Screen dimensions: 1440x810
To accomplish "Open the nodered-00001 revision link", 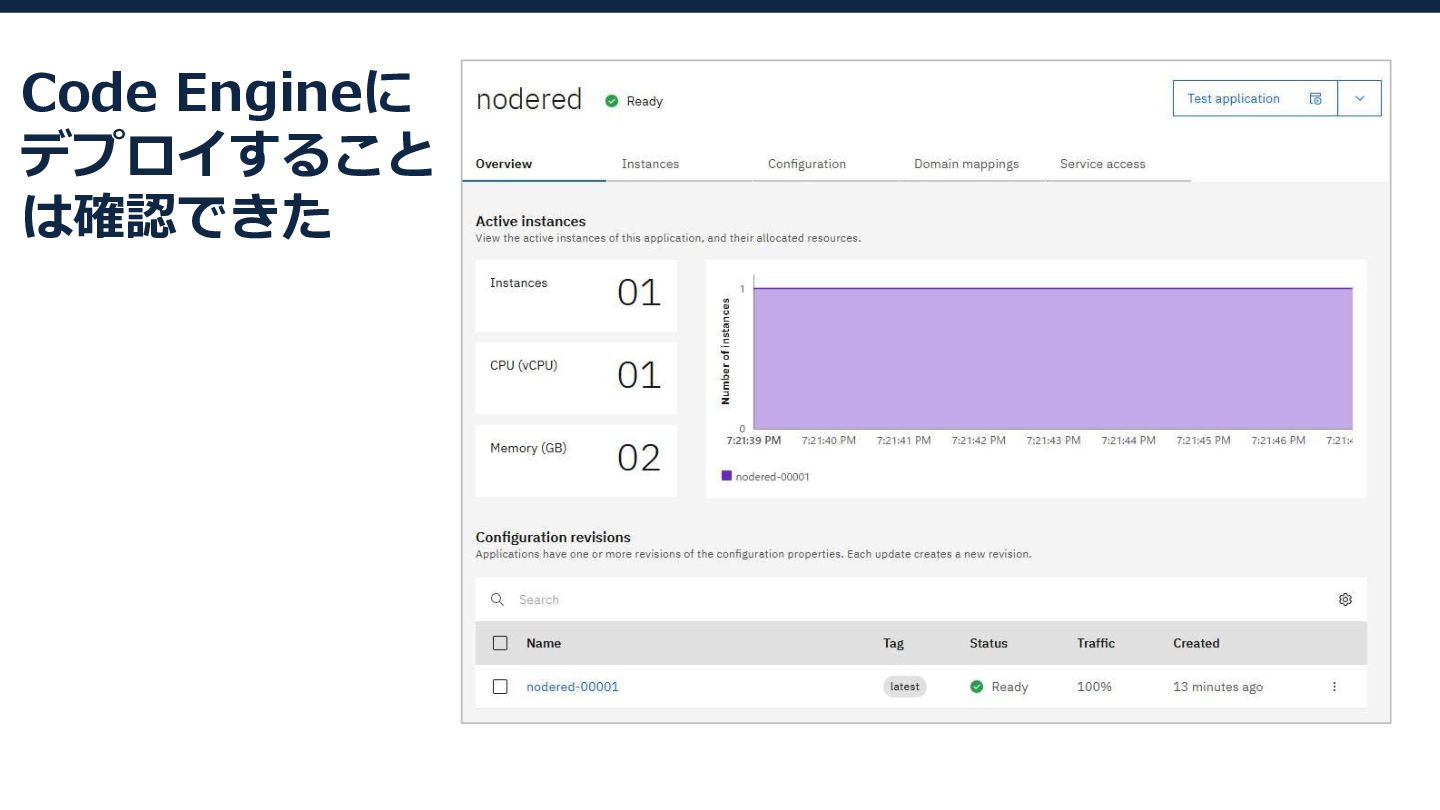I will point(572,687).
